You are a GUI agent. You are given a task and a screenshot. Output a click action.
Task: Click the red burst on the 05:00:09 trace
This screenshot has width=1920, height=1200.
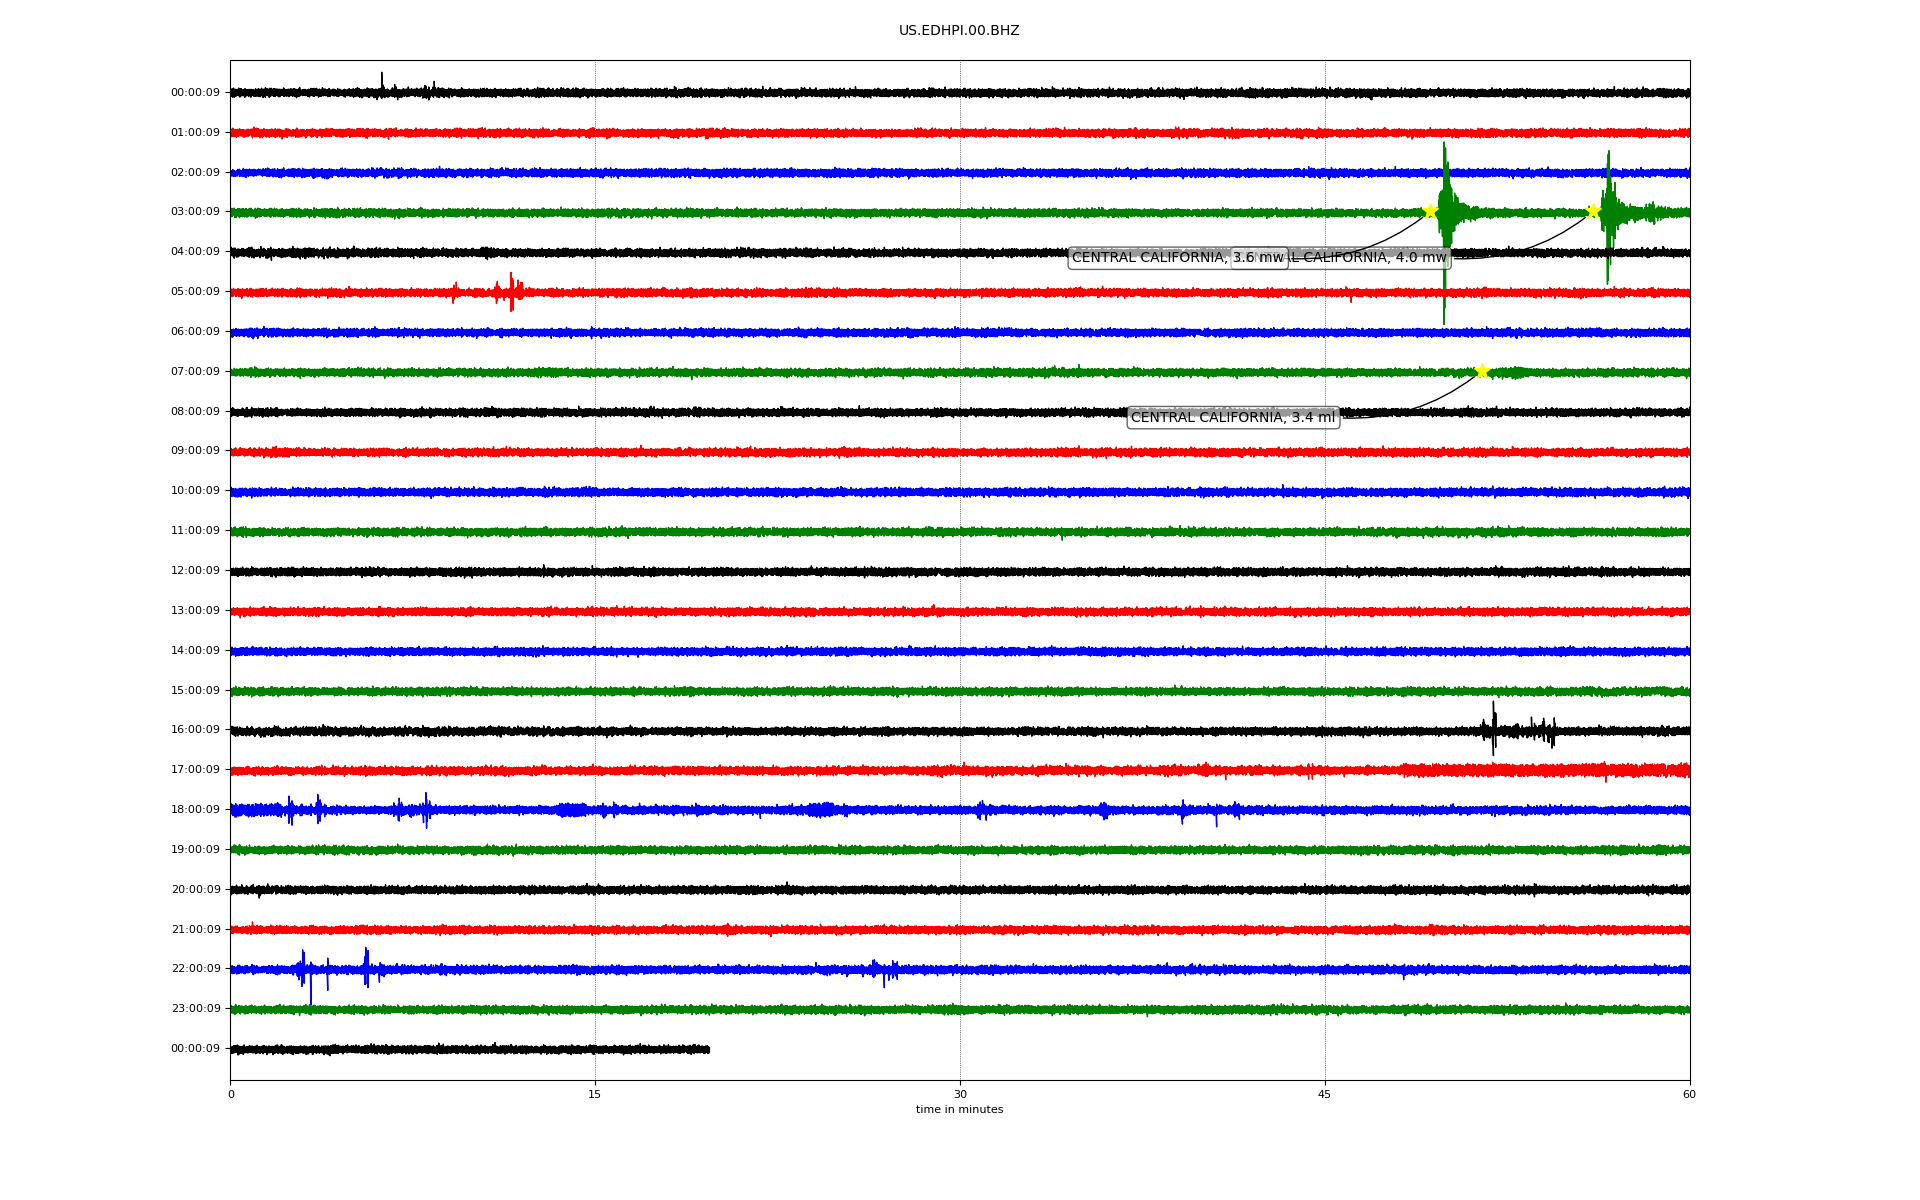511,292
